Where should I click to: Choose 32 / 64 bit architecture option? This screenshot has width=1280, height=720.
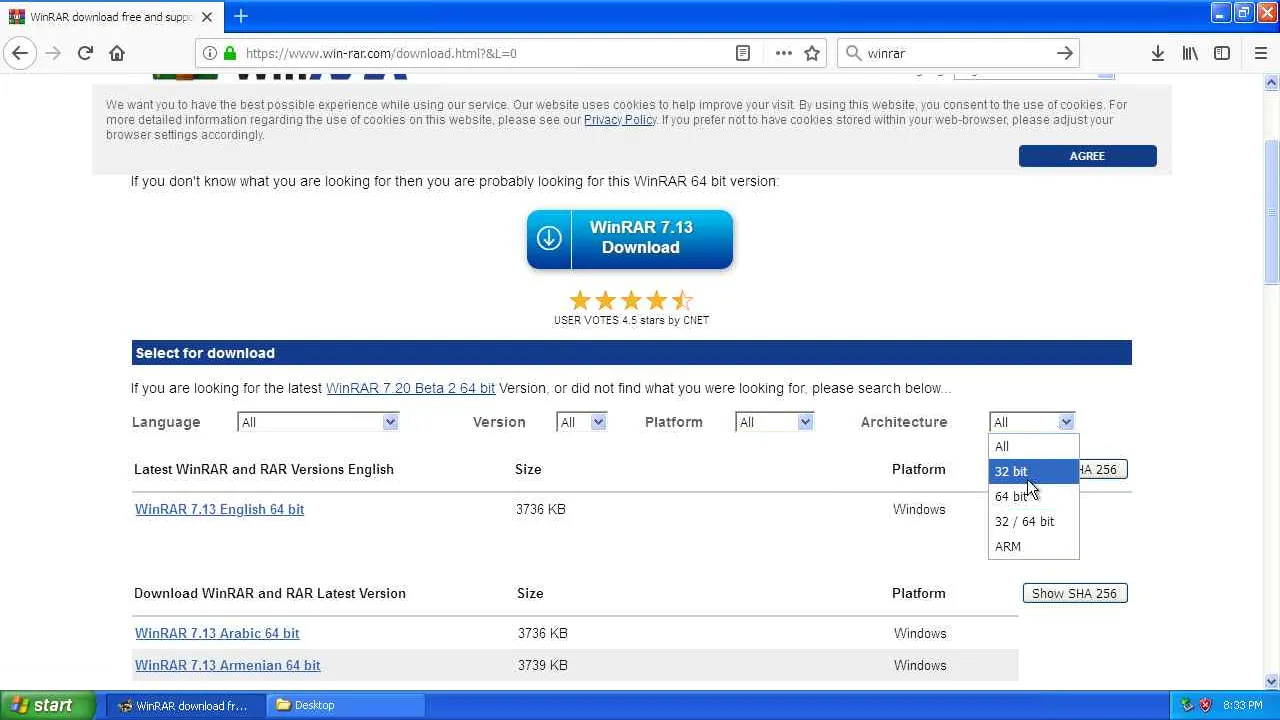[1034, 521]
